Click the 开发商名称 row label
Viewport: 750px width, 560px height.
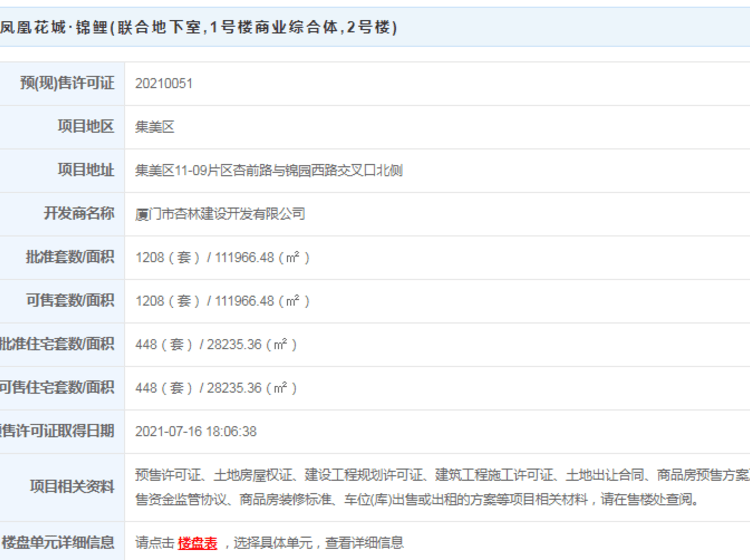pyautogui.click(x=79, y=214)
